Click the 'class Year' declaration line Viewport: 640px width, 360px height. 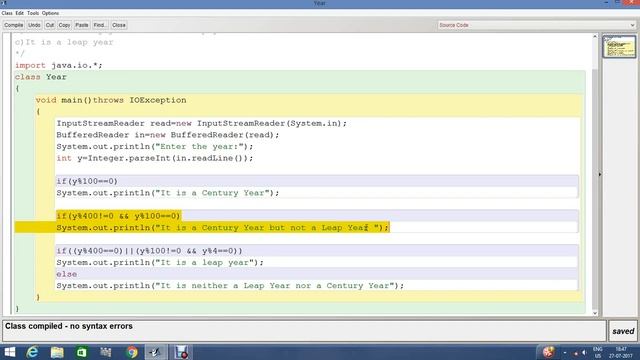[x=41, y=77]
